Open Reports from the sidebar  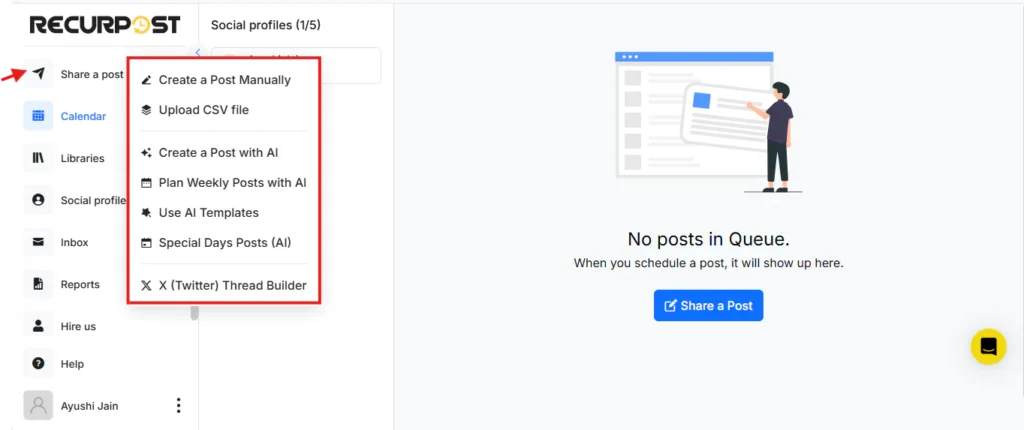tap(80, 284)
